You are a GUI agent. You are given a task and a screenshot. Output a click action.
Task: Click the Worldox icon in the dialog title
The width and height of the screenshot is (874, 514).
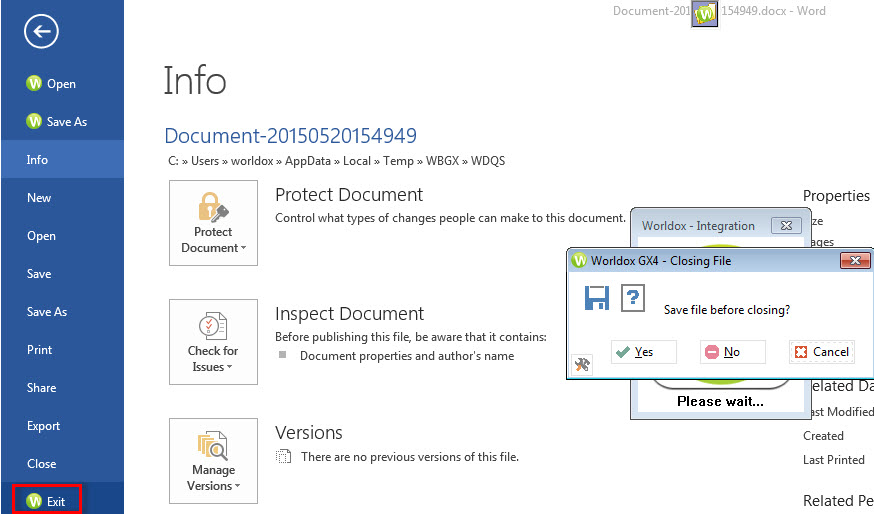[x=580, y=260]
